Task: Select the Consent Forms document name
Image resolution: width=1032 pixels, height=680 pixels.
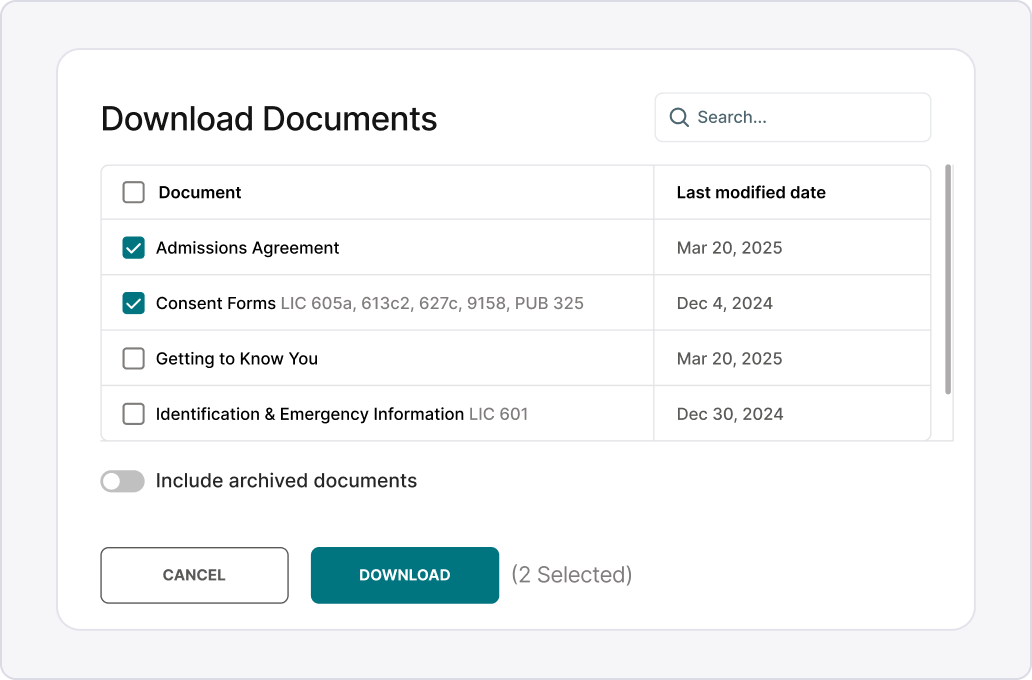Action: point(216,303)
